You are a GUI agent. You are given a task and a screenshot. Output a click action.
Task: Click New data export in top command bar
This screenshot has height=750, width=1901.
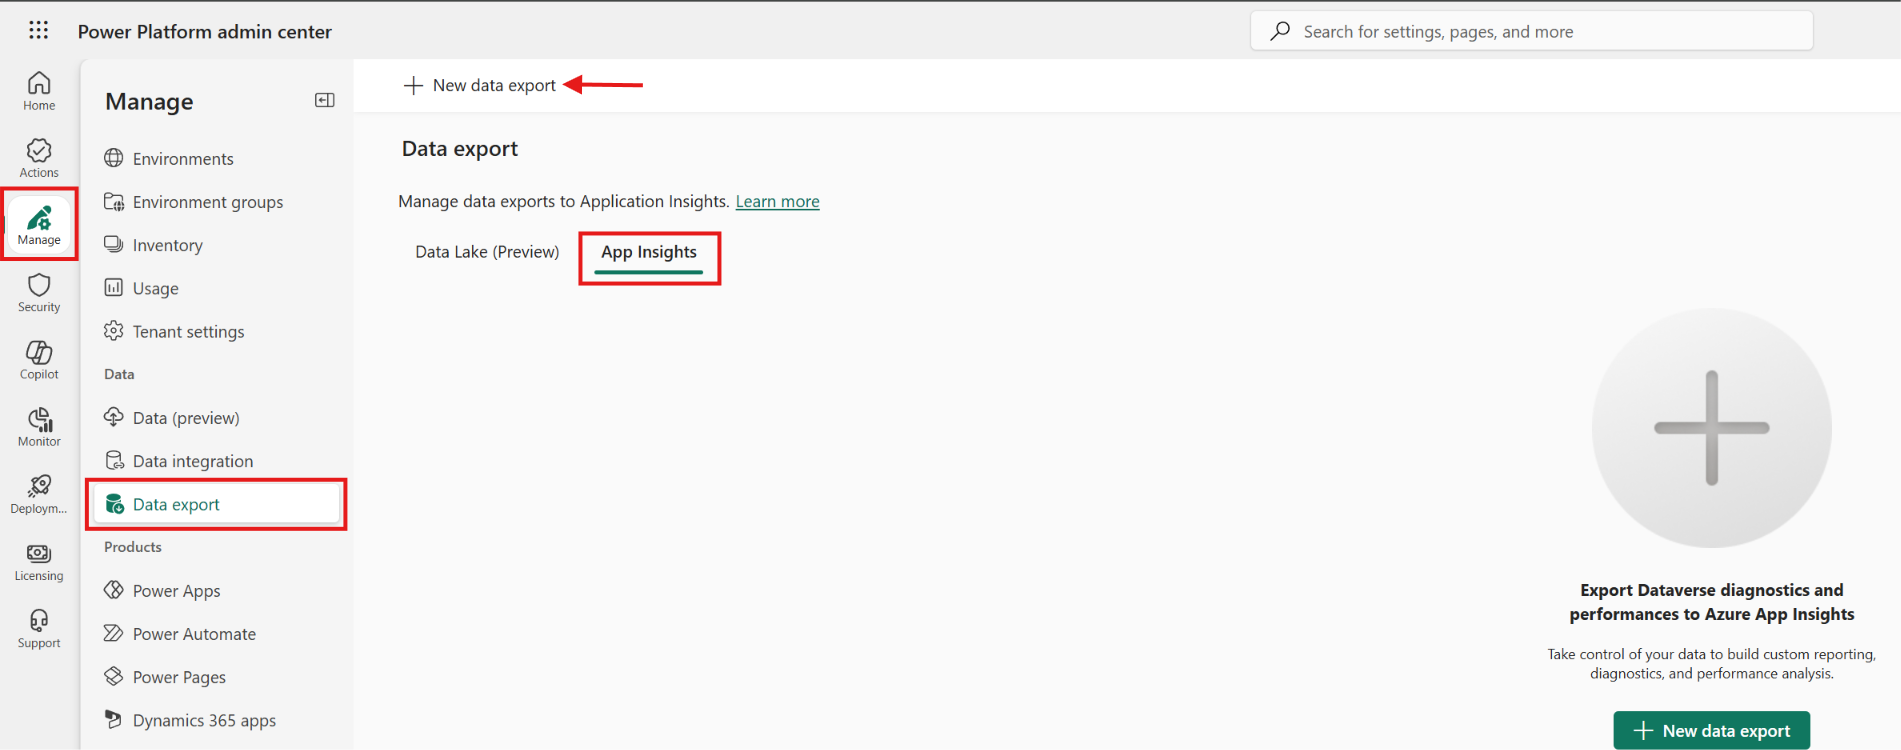(x=479, y=85)
